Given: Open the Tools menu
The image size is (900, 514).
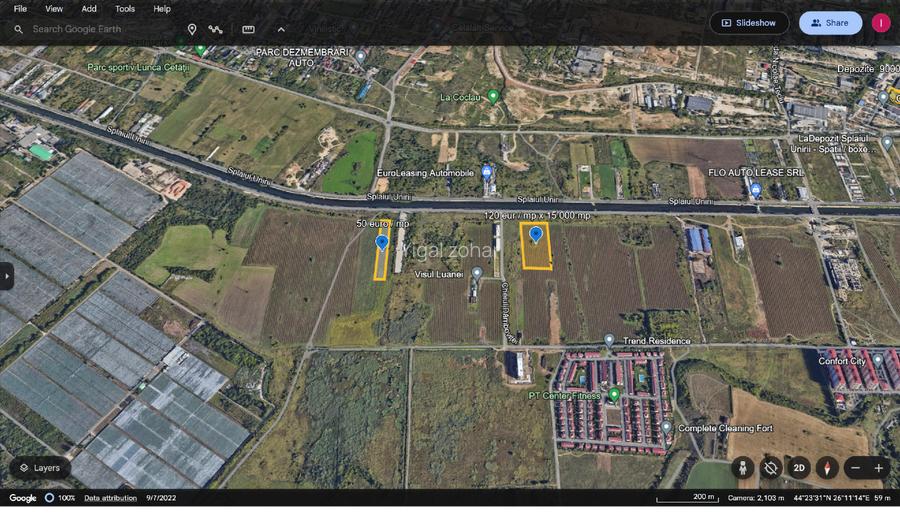Looking at the screenshot, I should [x=125, y=8].
